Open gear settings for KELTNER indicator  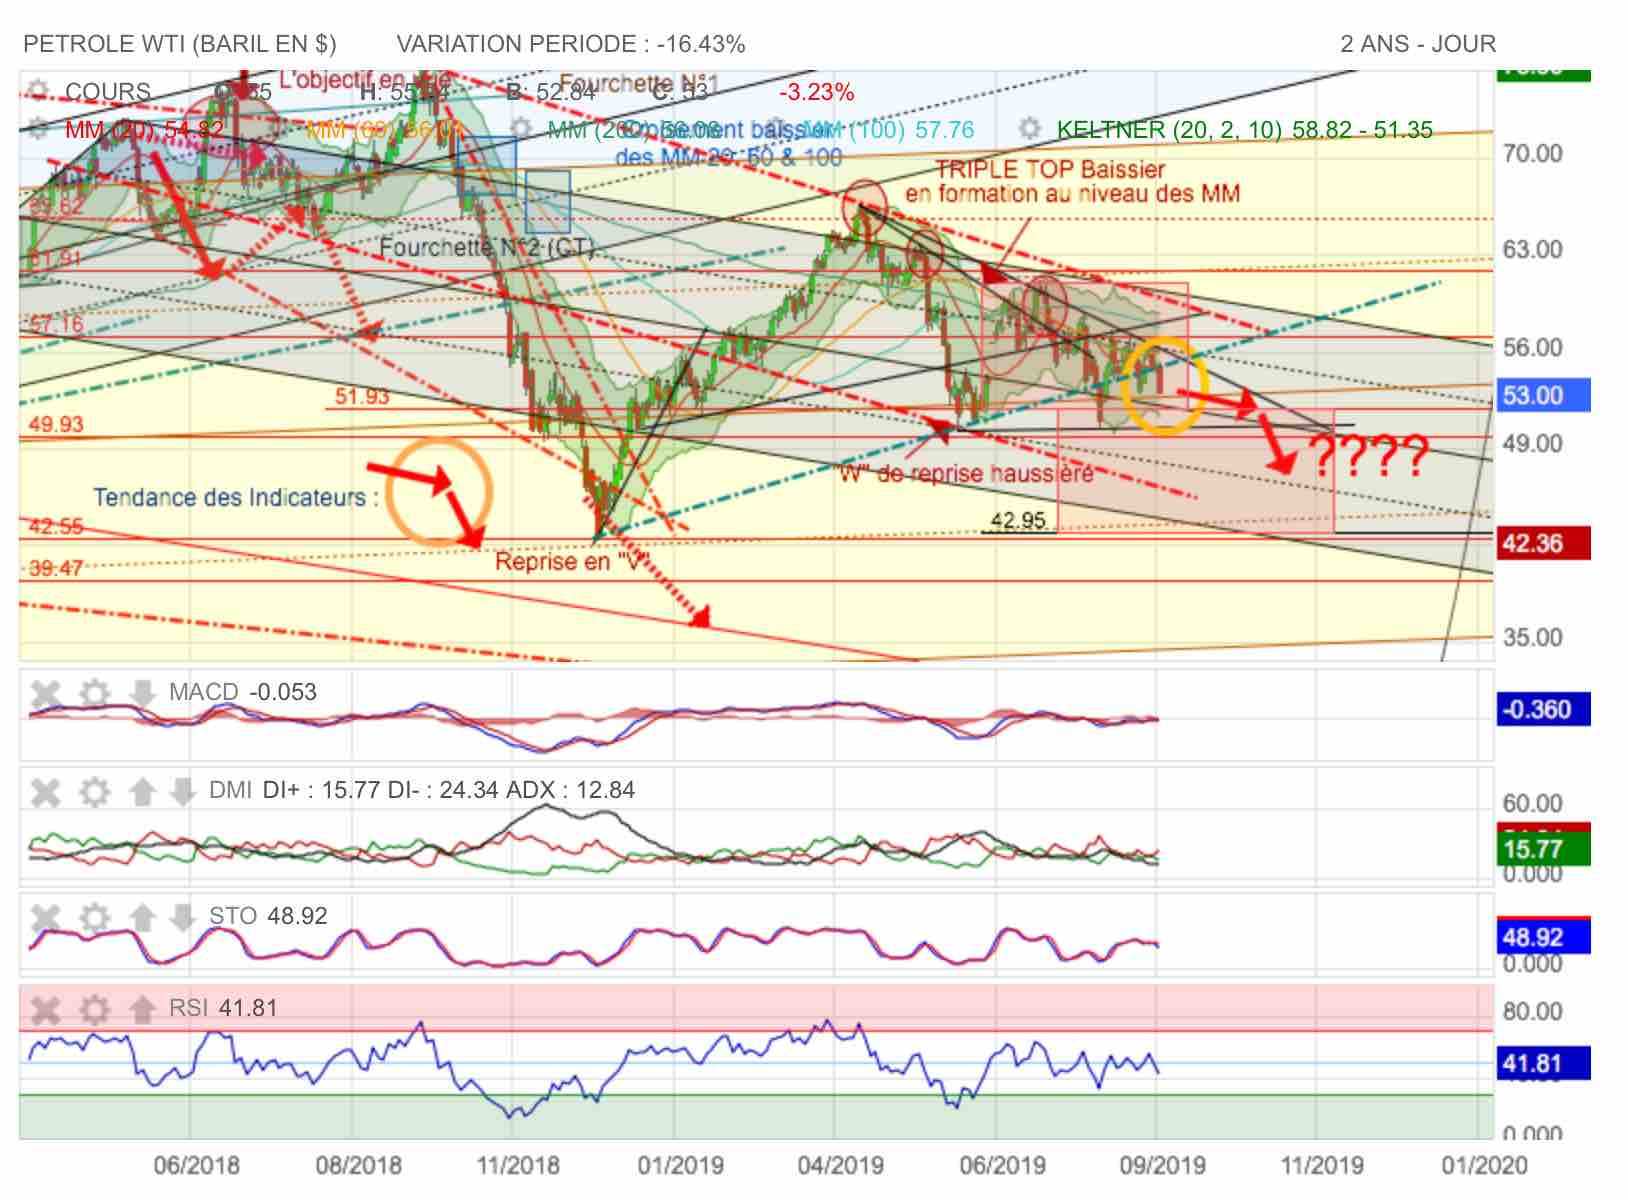[x=1030, y=129]
